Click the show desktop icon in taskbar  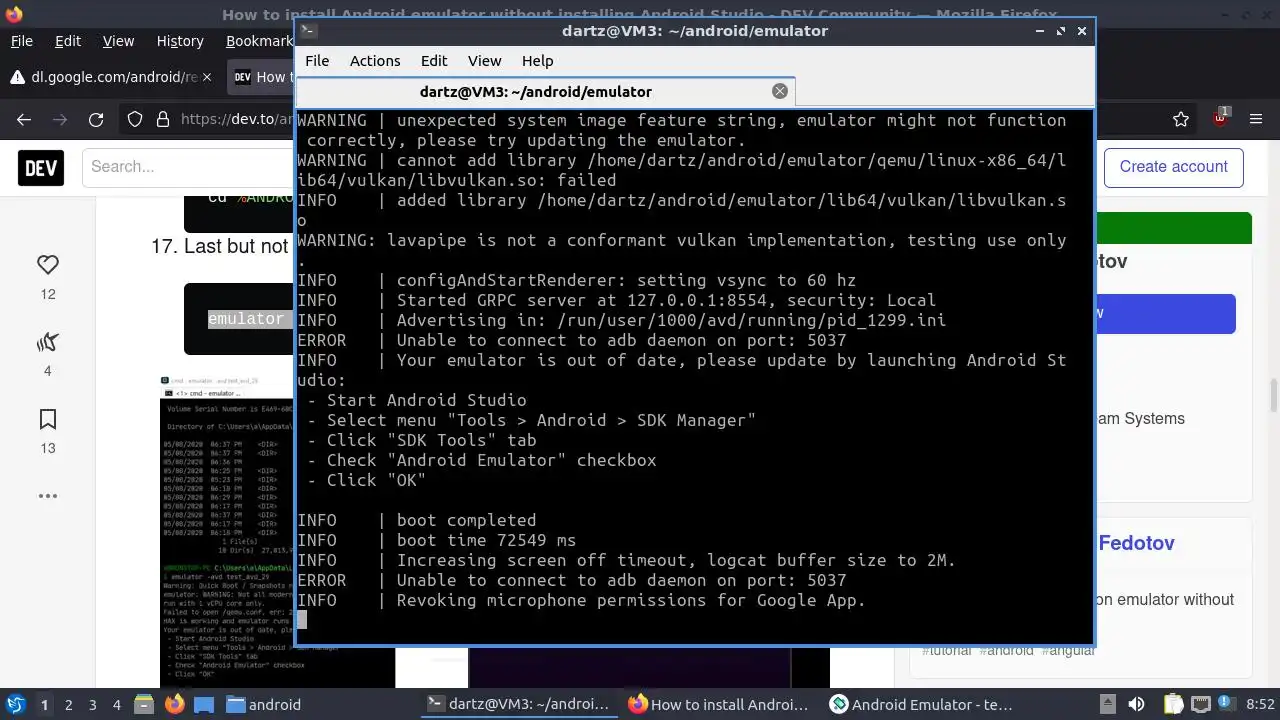click(x=204, y=704)
